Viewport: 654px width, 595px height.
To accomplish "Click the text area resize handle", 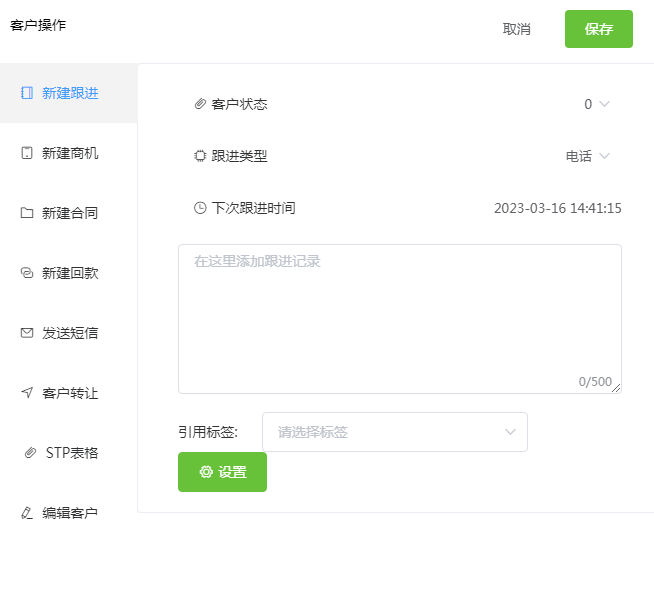I will pyautogui.click(x=616, y=388).
